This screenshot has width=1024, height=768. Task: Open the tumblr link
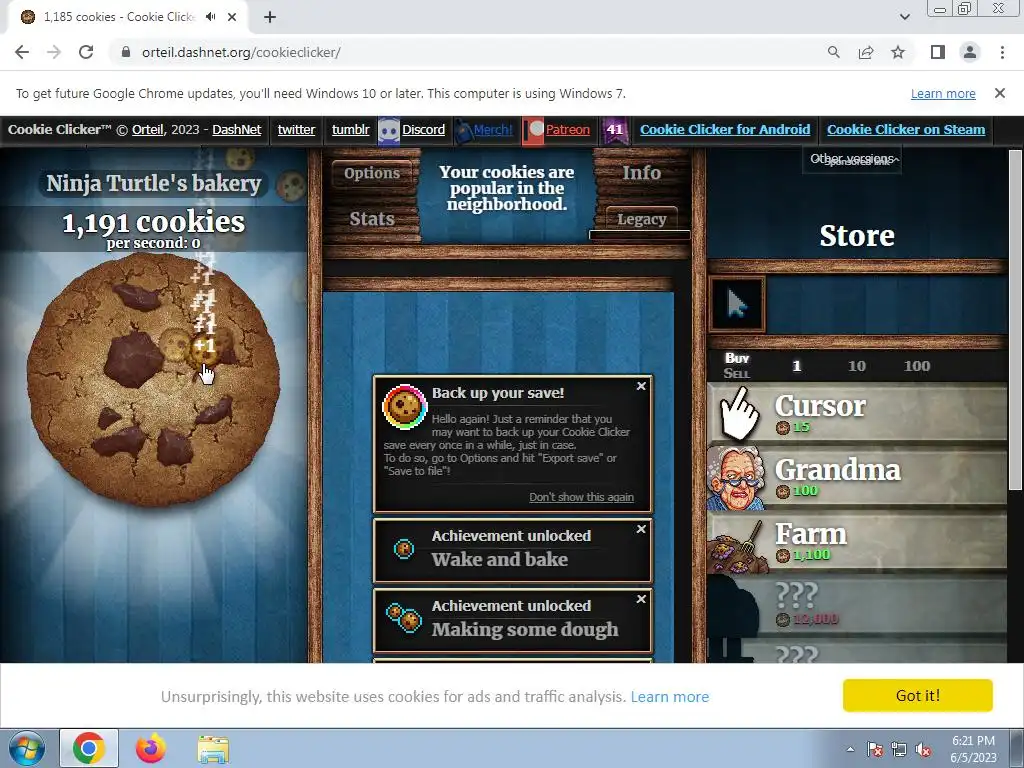[x=351, y=129]
